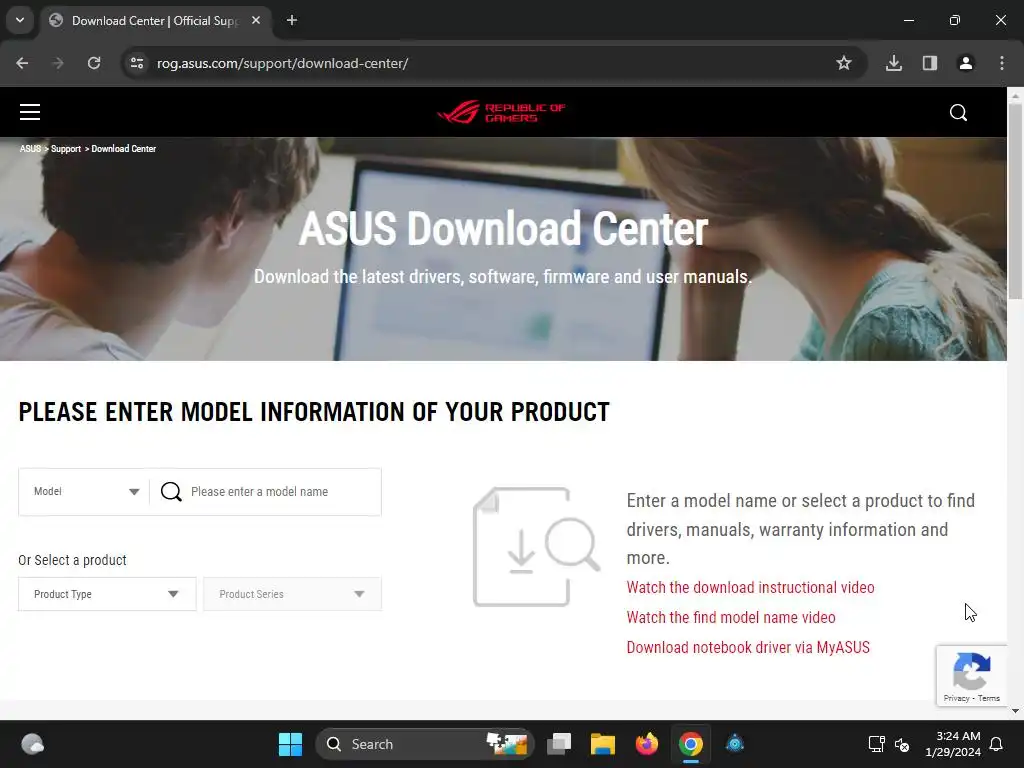Viewport: 1024px width, 768px height.
Task: Open Task View on taskbar
Action: 558,744
